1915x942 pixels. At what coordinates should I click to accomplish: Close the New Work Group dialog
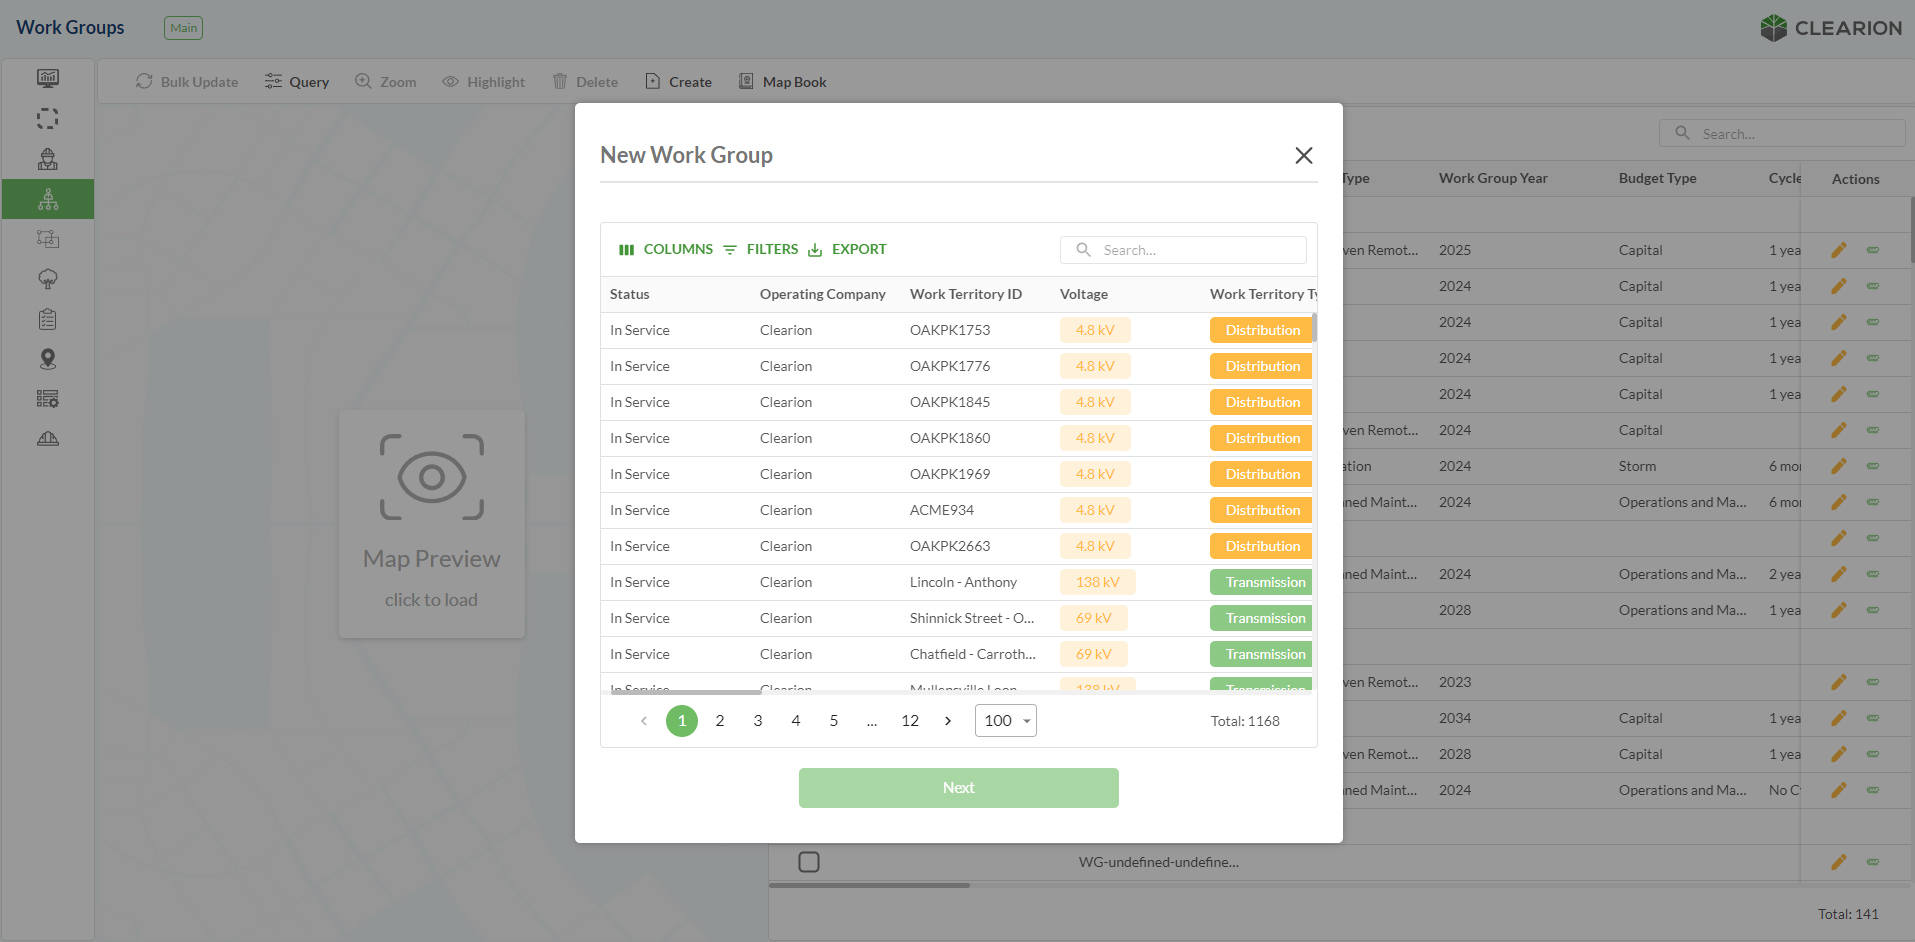[1303, 155]
